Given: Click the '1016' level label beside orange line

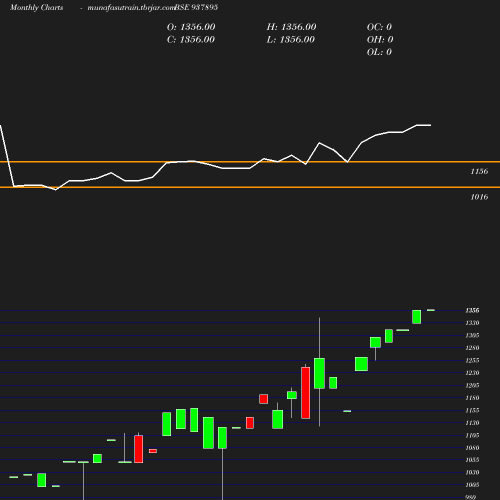Looking at the screenshot, I should (479, 197).
